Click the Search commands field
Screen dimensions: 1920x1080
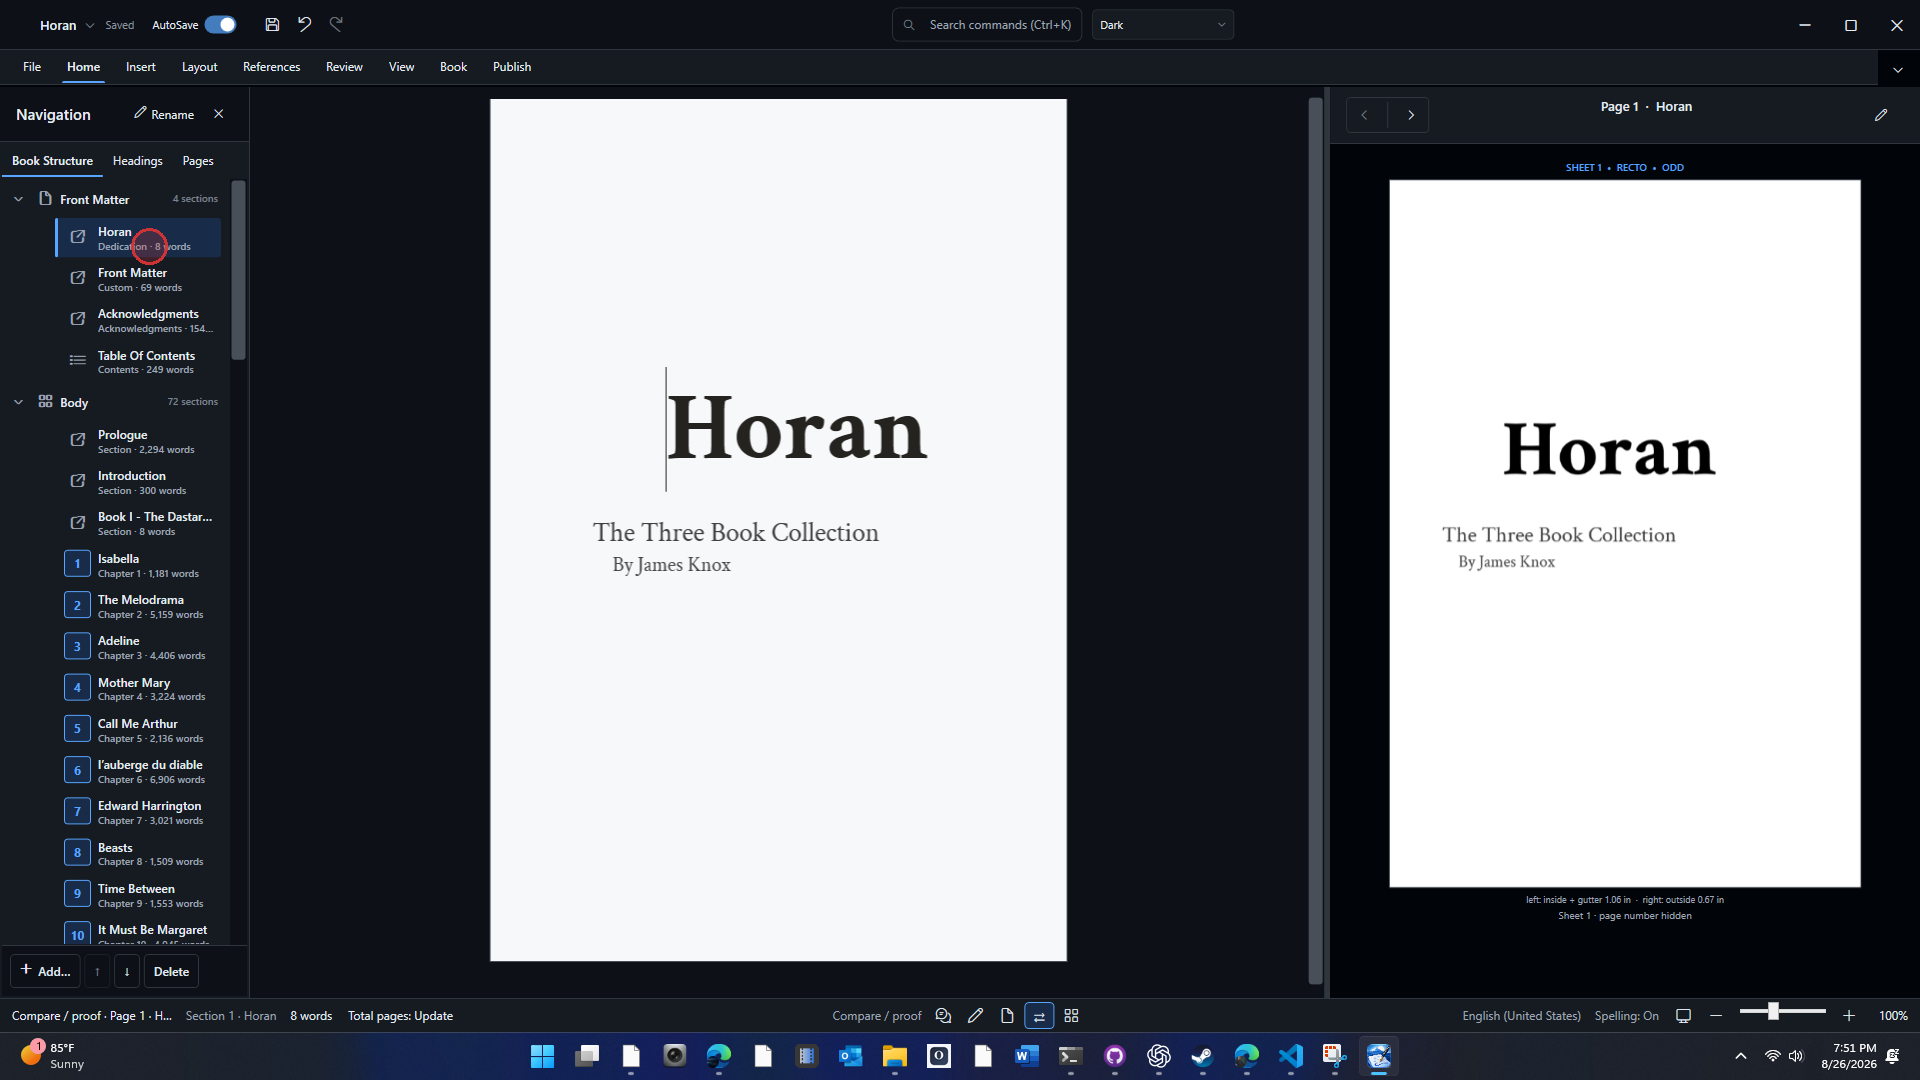coord(987,25)
